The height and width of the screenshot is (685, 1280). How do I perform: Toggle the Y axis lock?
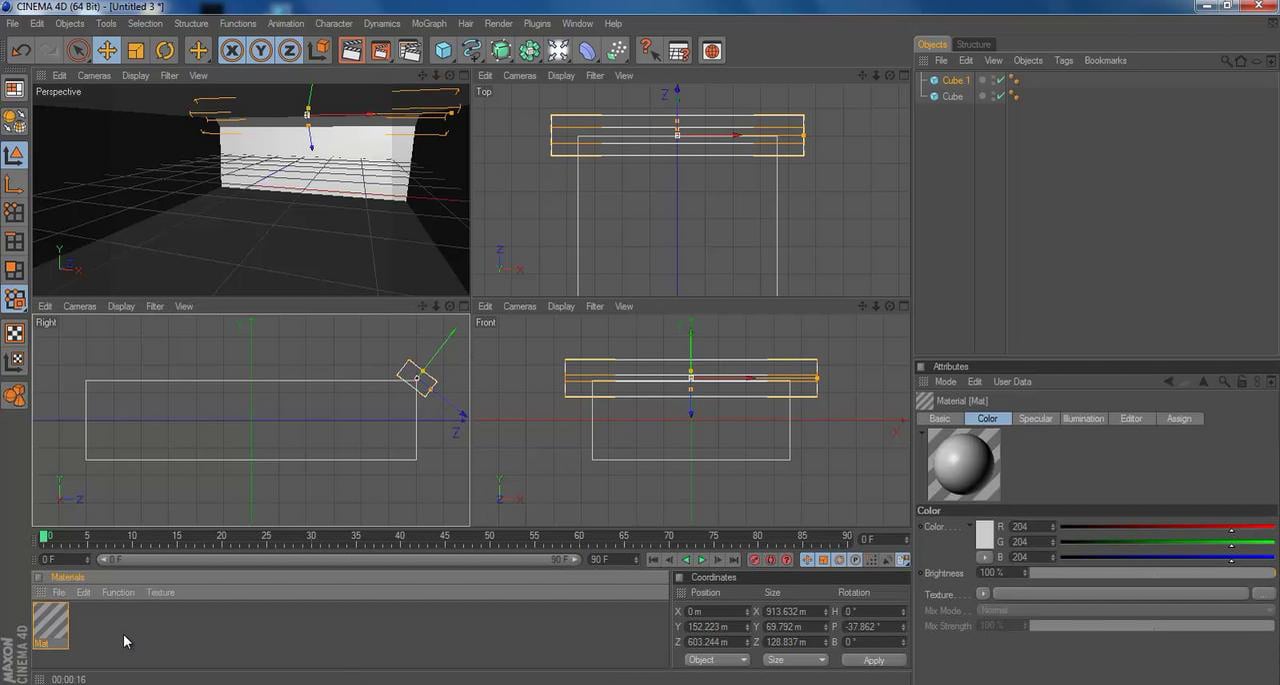pyautogui.click(x=261, y=50)
